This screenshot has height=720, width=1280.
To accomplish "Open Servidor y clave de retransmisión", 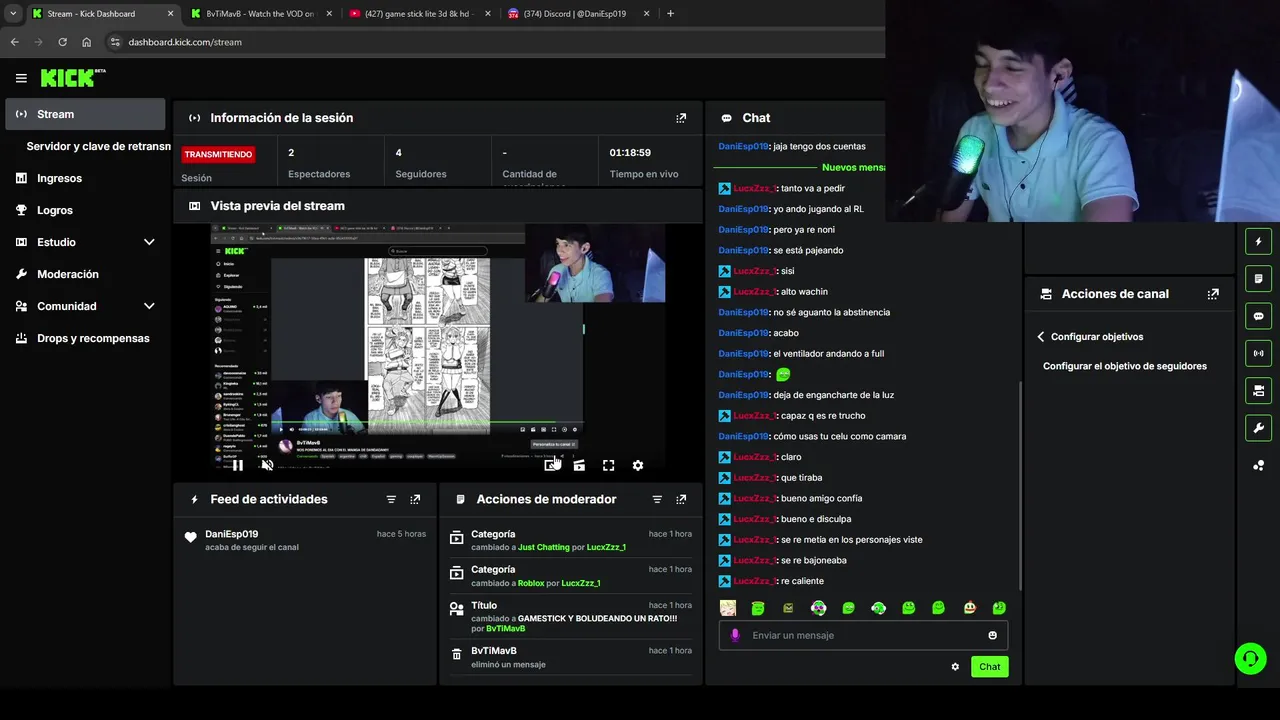I will (98, 146).
